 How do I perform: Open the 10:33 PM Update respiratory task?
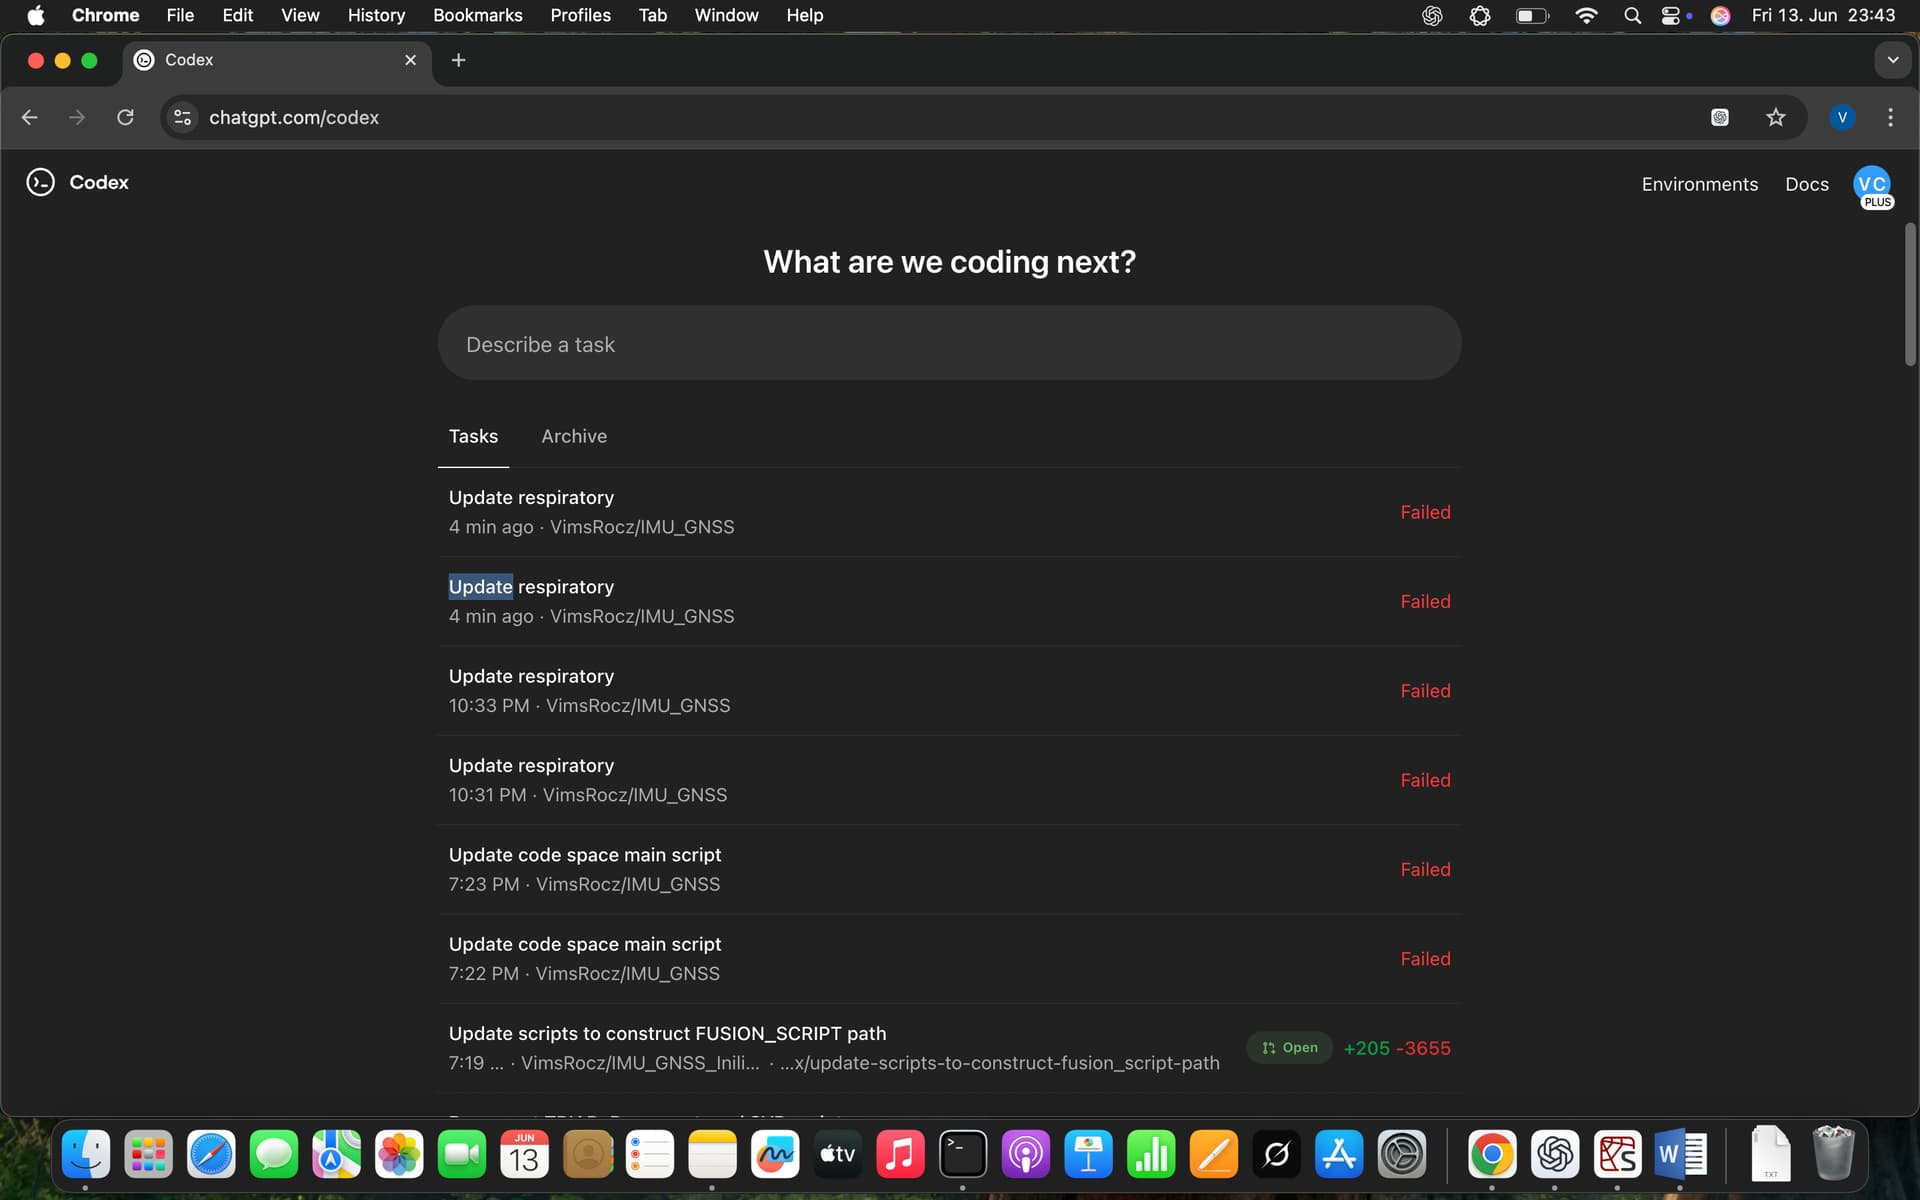(x=949, y=691)
